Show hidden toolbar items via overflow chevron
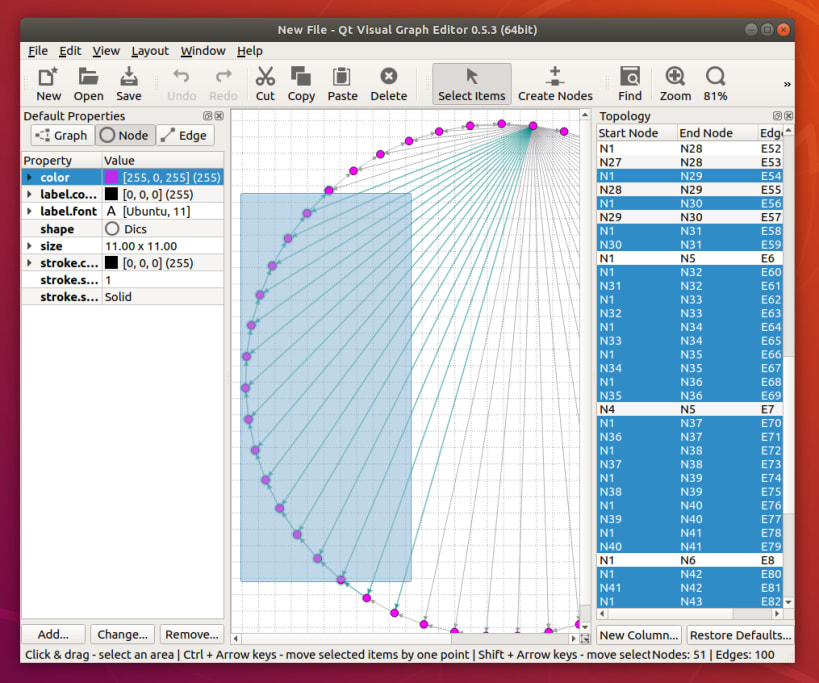819x683 pixels. (x=786, y=85)
